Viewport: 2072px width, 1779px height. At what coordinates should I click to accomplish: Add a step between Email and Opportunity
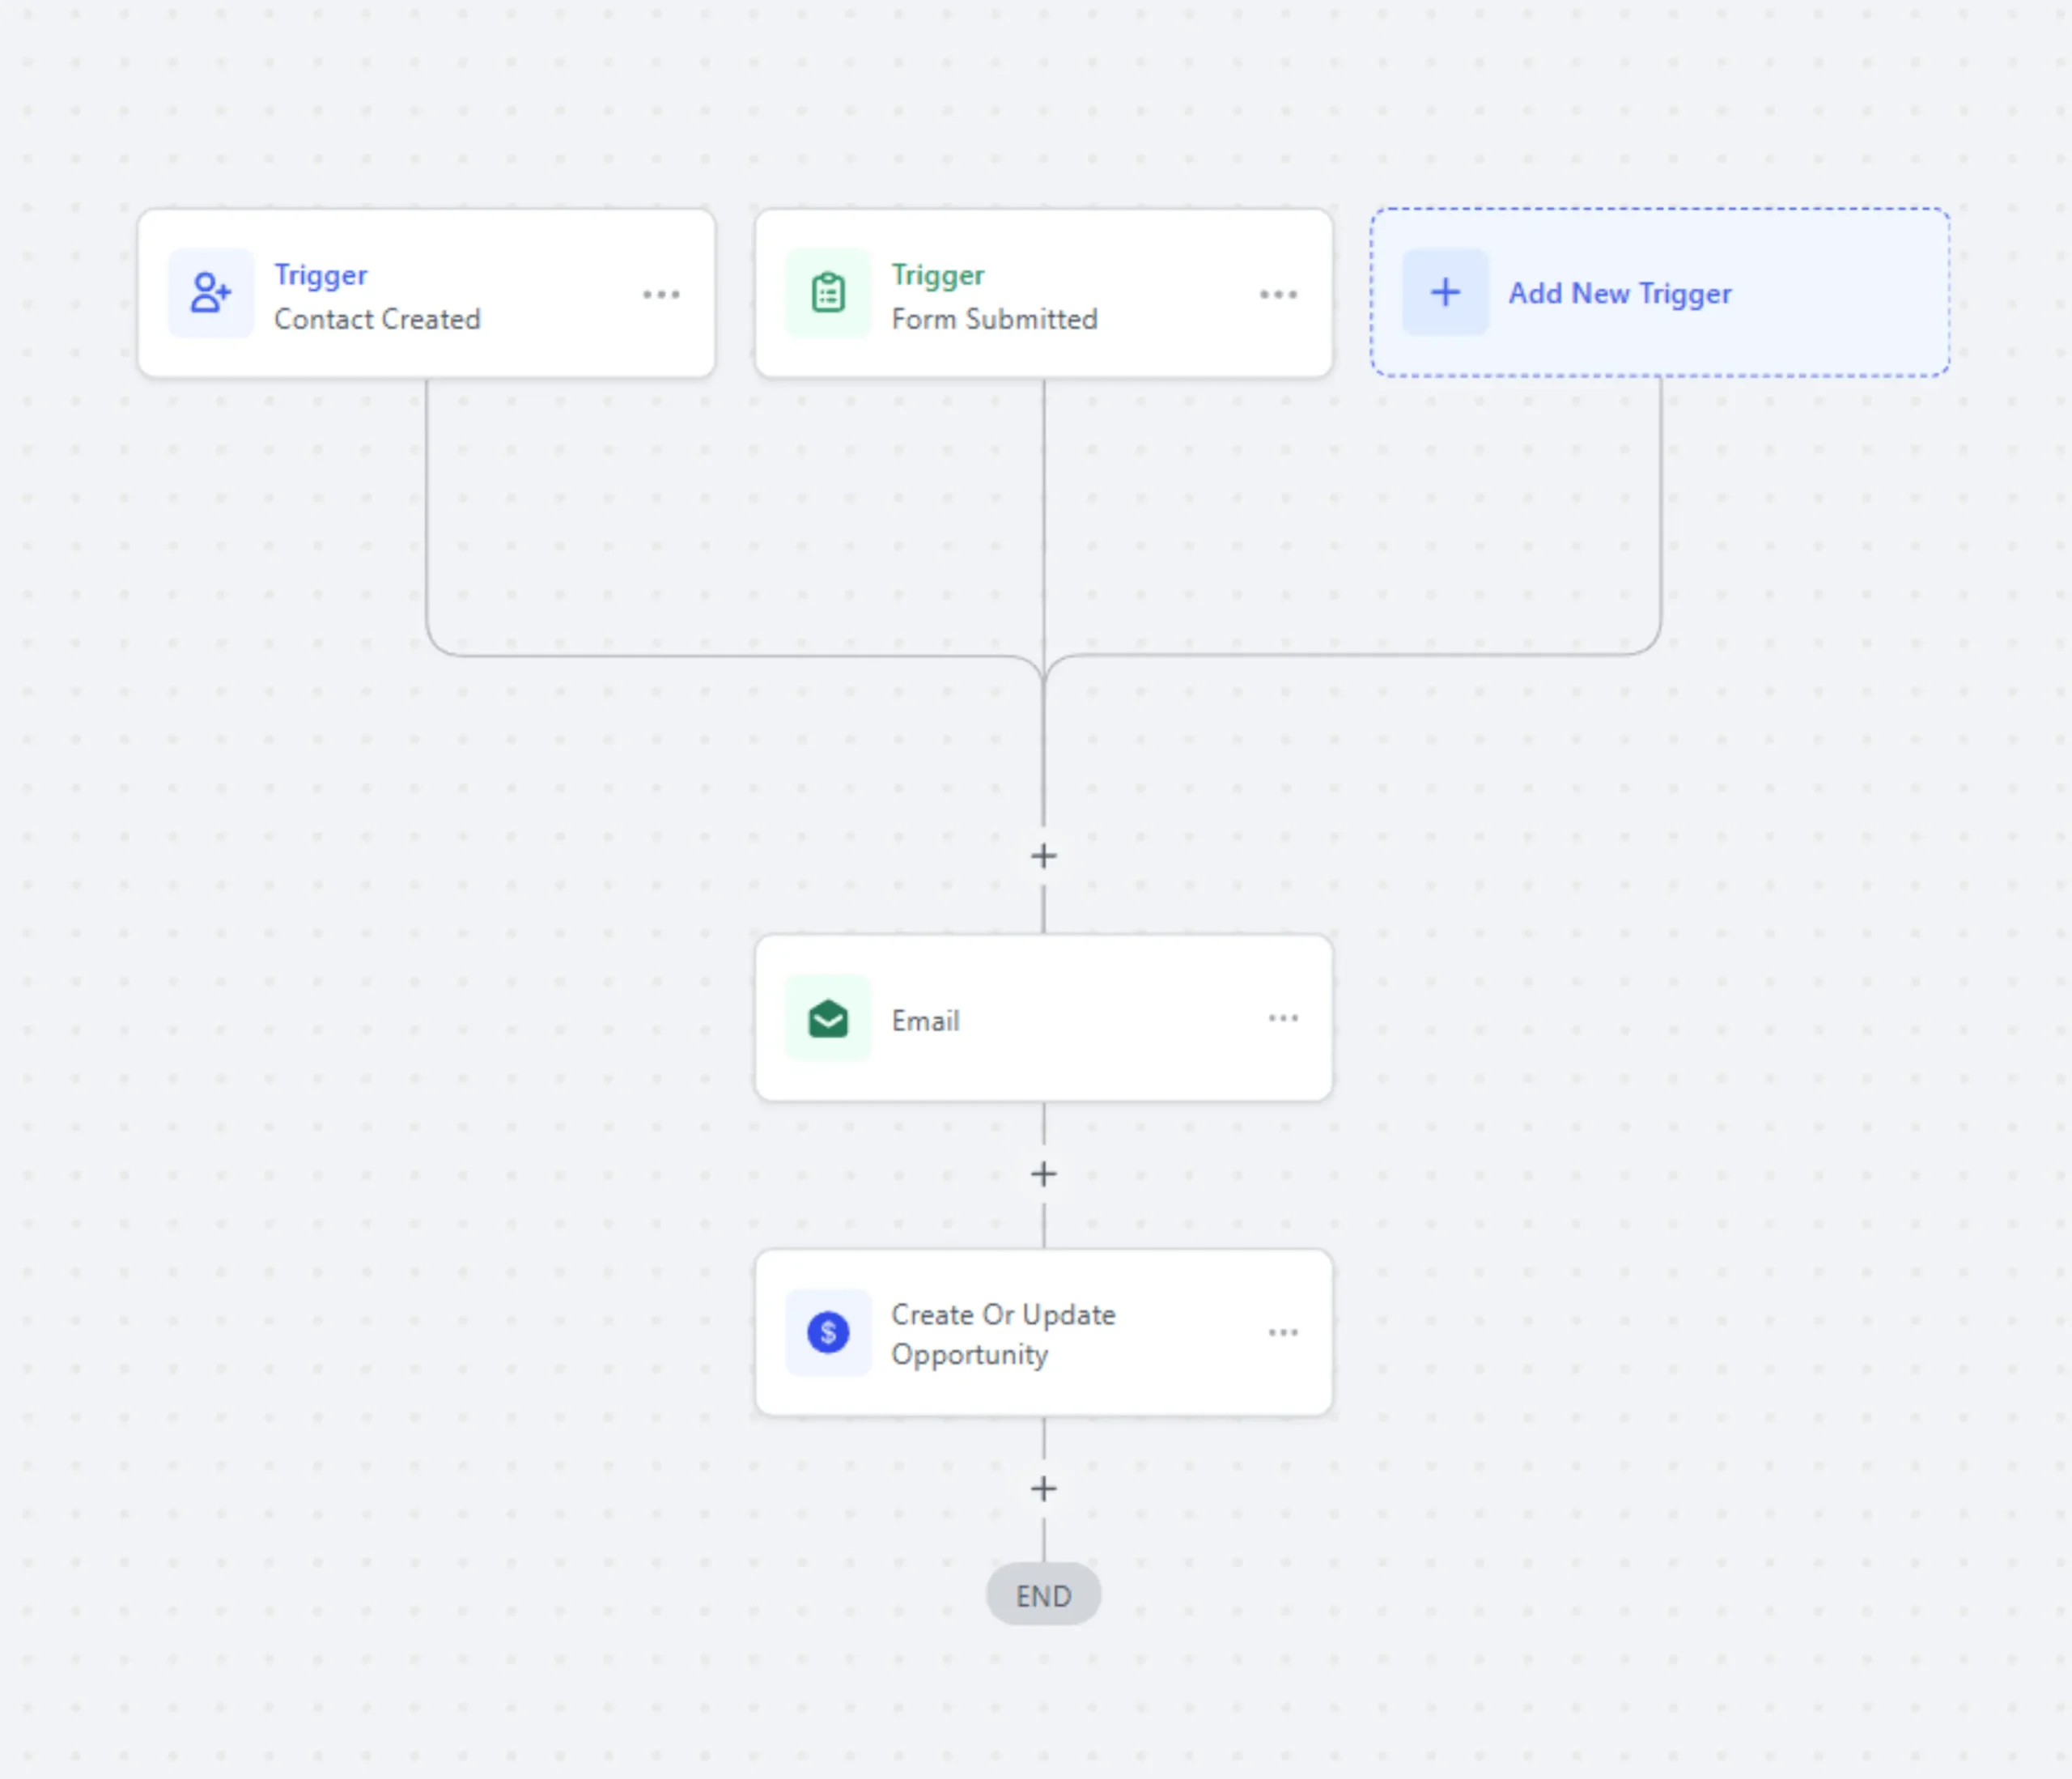[1043, 1174]
